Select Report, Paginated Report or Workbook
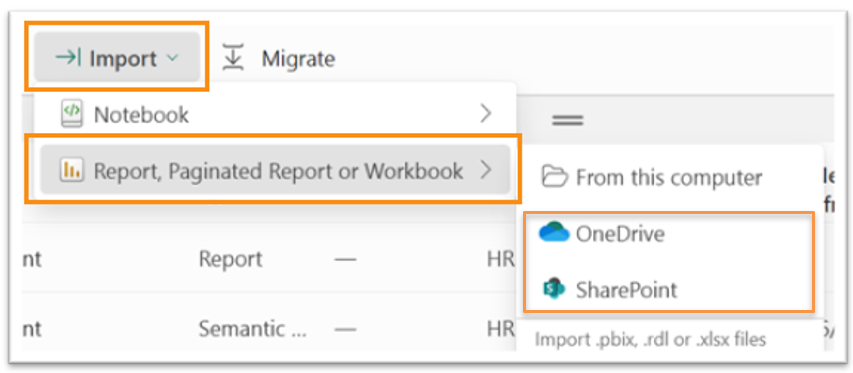This screenshot has width=853, height=373. point(275,170)
